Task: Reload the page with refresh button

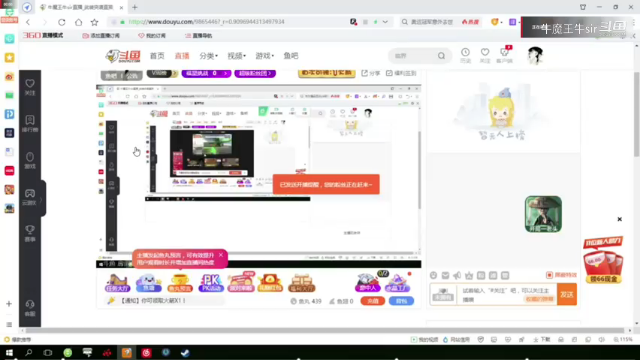Action: coord(61,22)
